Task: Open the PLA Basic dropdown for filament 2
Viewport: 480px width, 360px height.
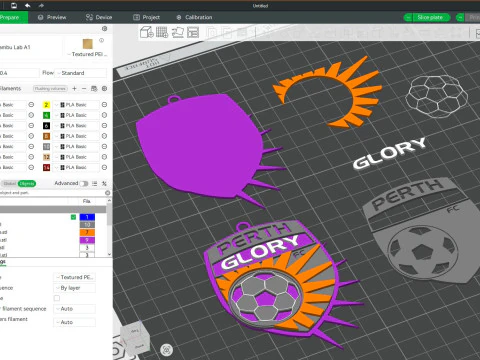Action: [76, 105]
